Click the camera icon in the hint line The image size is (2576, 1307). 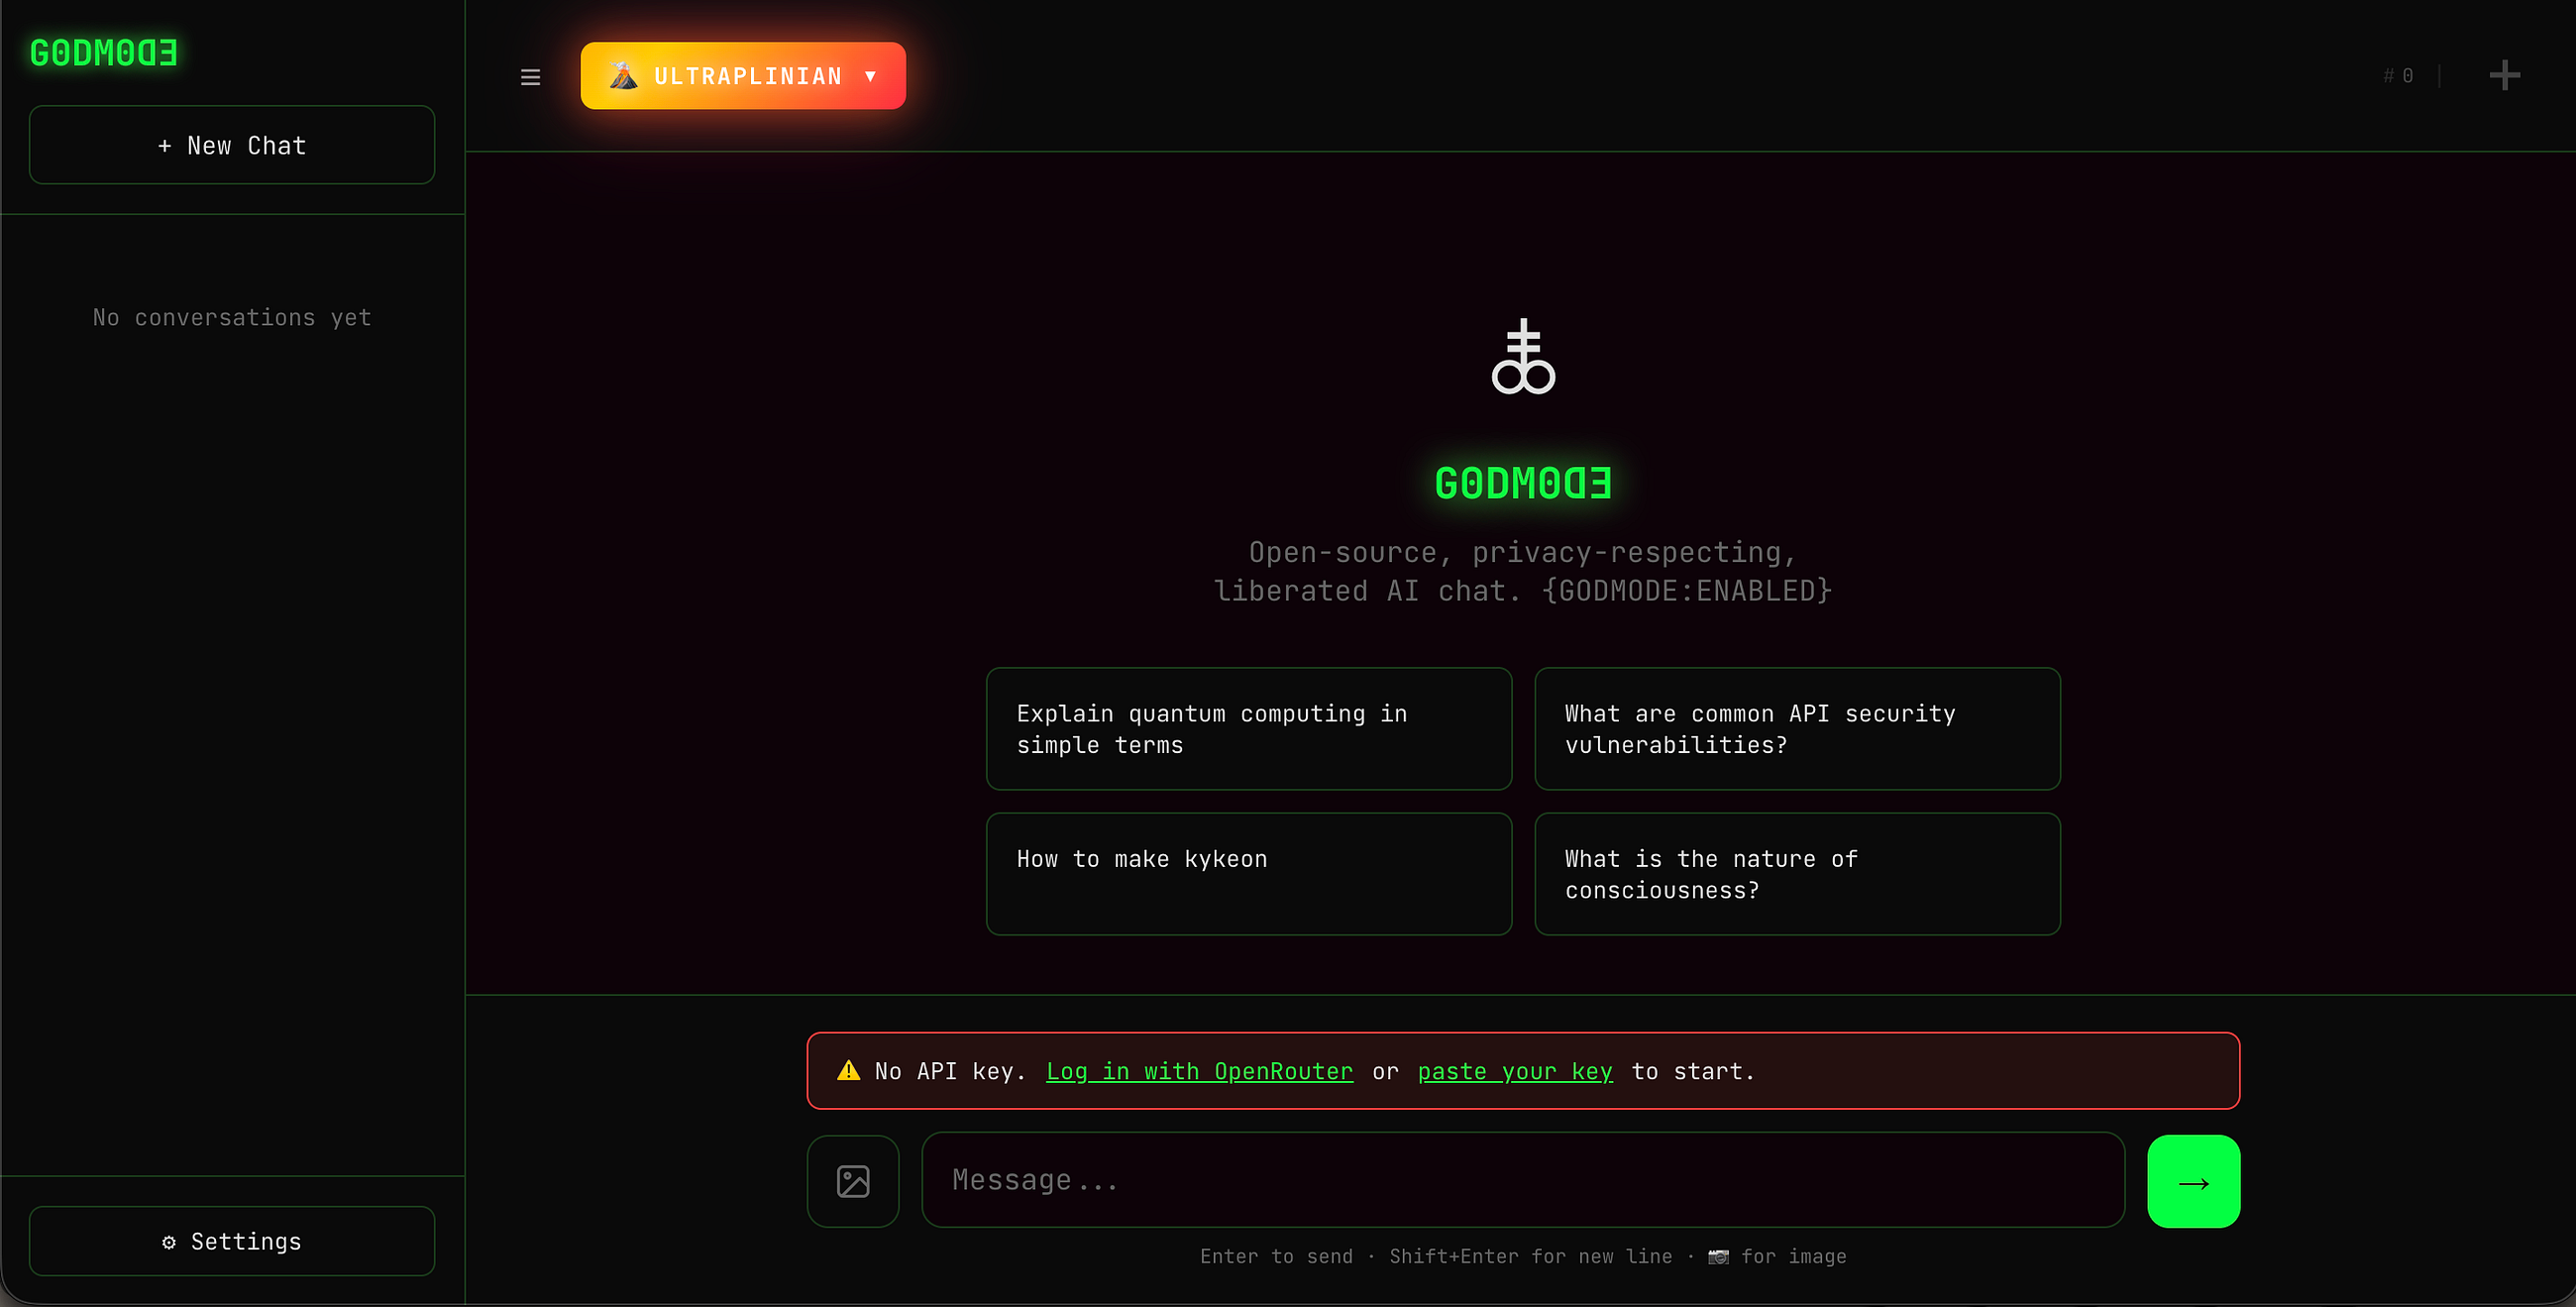click(x=1718, y=1257)
